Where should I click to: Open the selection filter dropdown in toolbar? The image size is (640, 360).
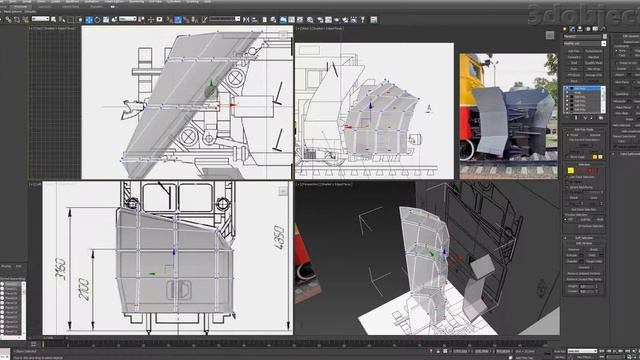[40, 19]
